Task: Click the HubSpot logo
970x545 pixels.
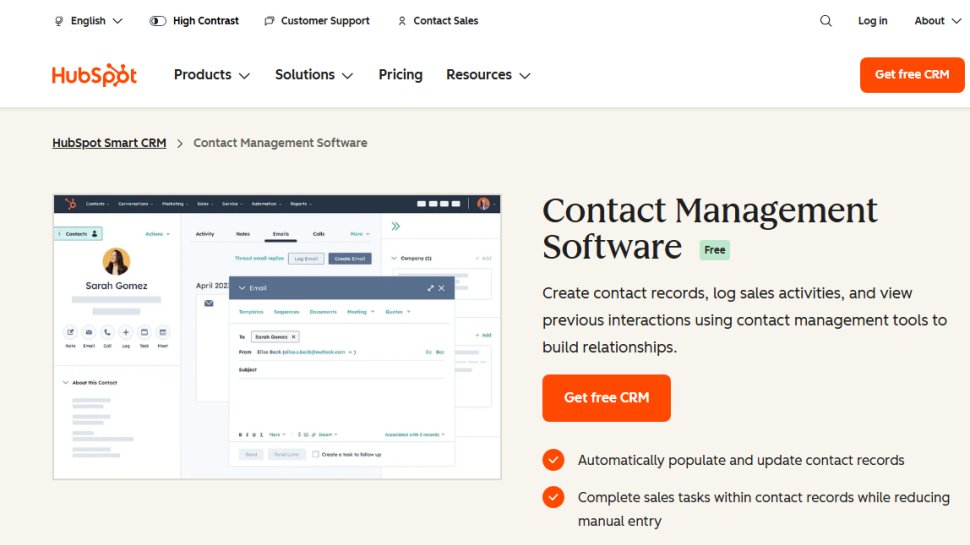Action: click(x=95, y=75)
